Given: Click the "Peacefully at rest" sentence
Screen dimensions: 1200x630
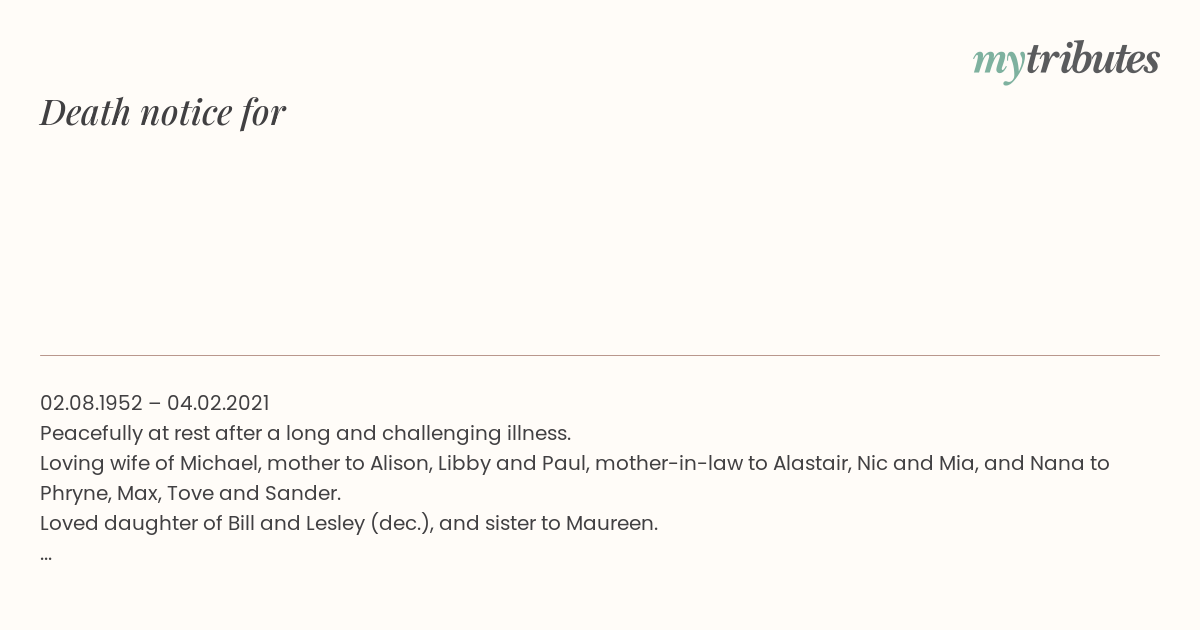Looking at the screenshot, I should 305,433.
